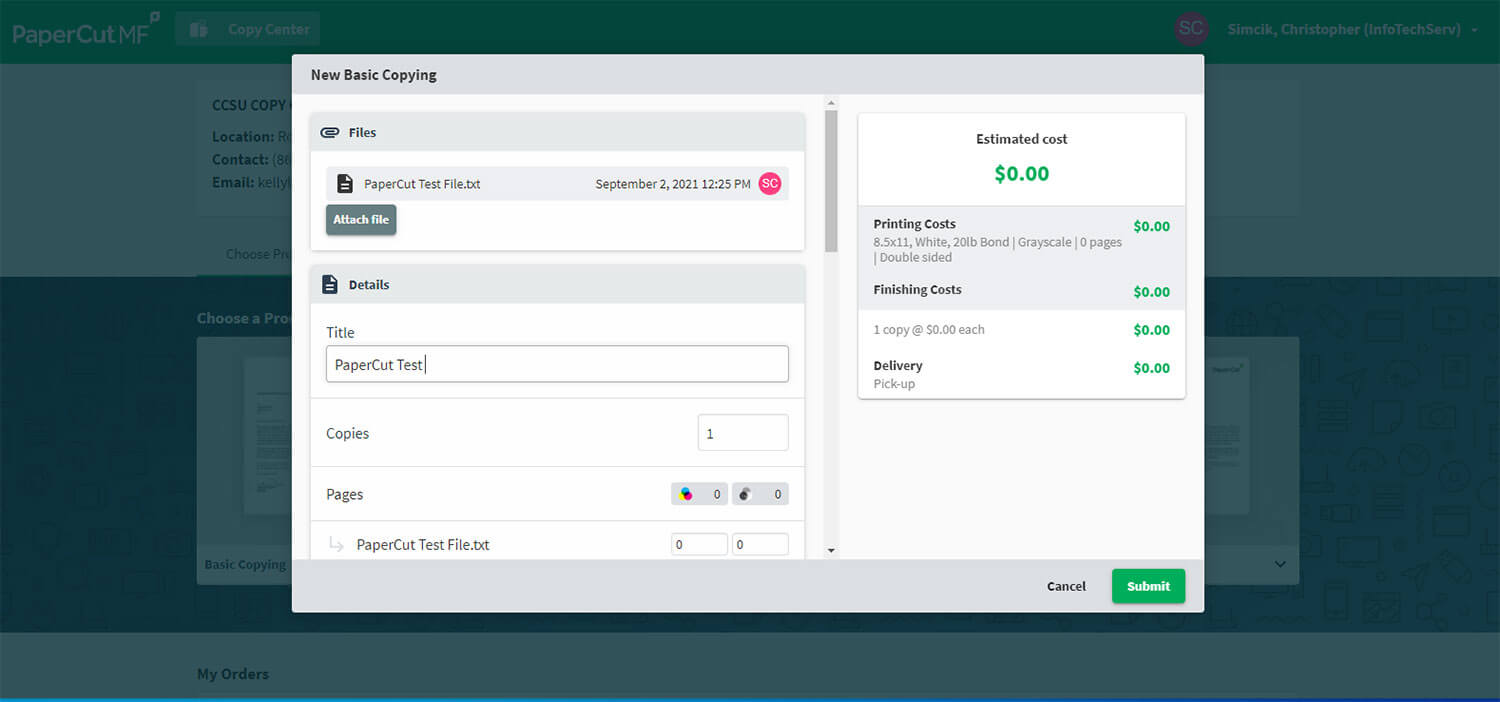Click the document icon beside PaperCut Test File.txt
Viewport: 1500px width, 702px height.
tap(345, 184)
